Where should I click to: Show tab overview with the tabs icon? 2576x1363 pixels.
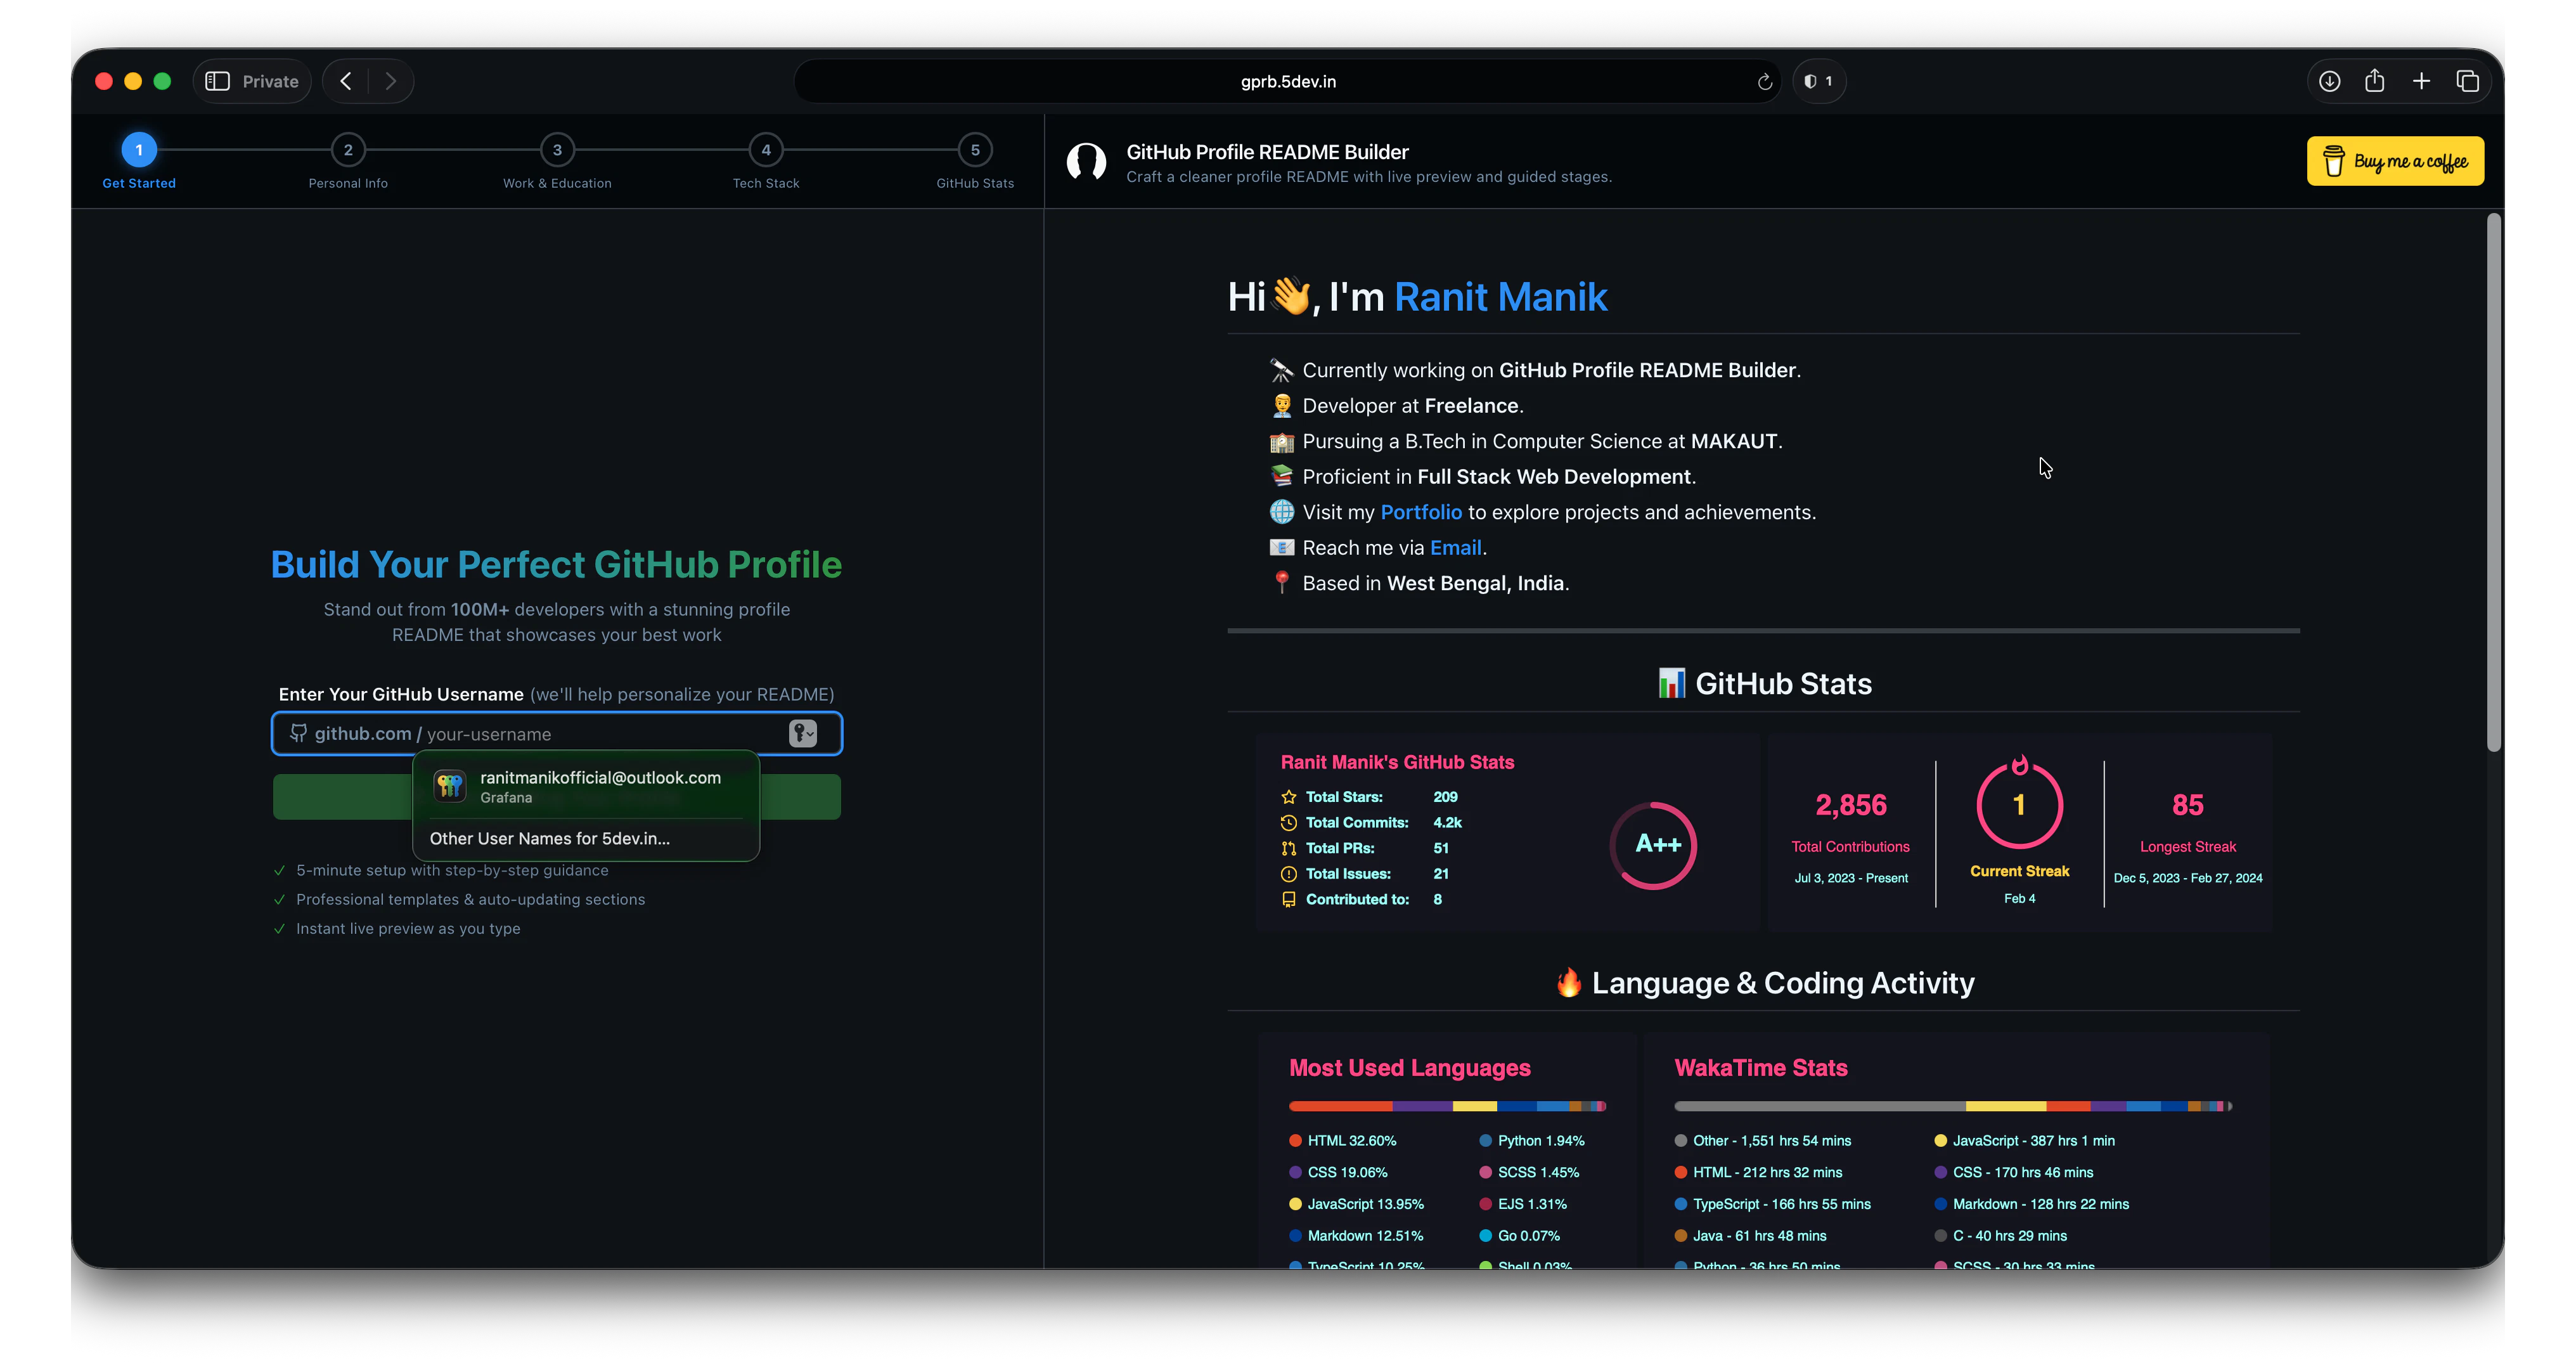coord(2467,81)
